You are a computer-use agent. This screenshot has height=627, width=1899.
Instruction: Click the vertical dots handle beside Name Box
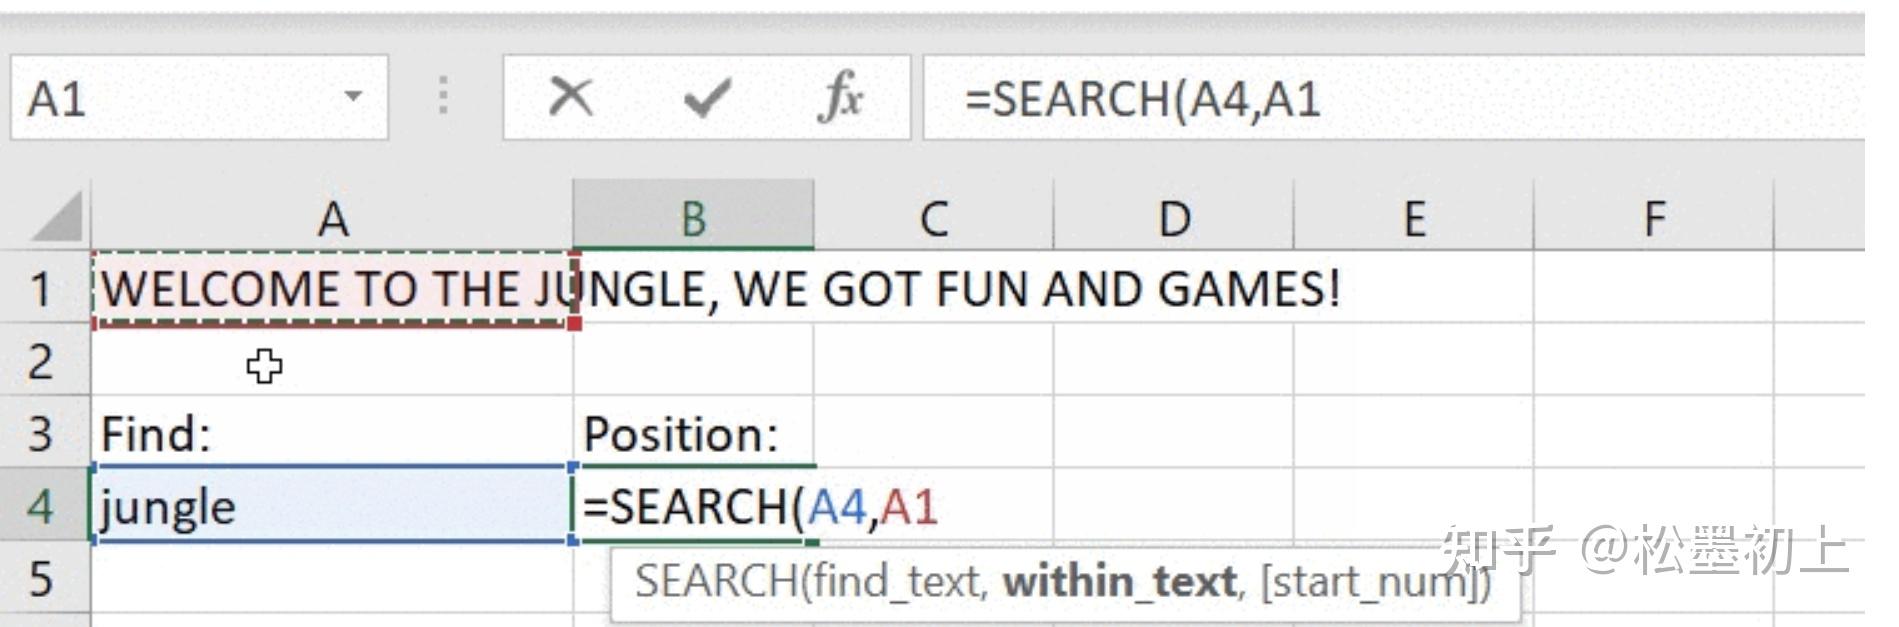441,96
